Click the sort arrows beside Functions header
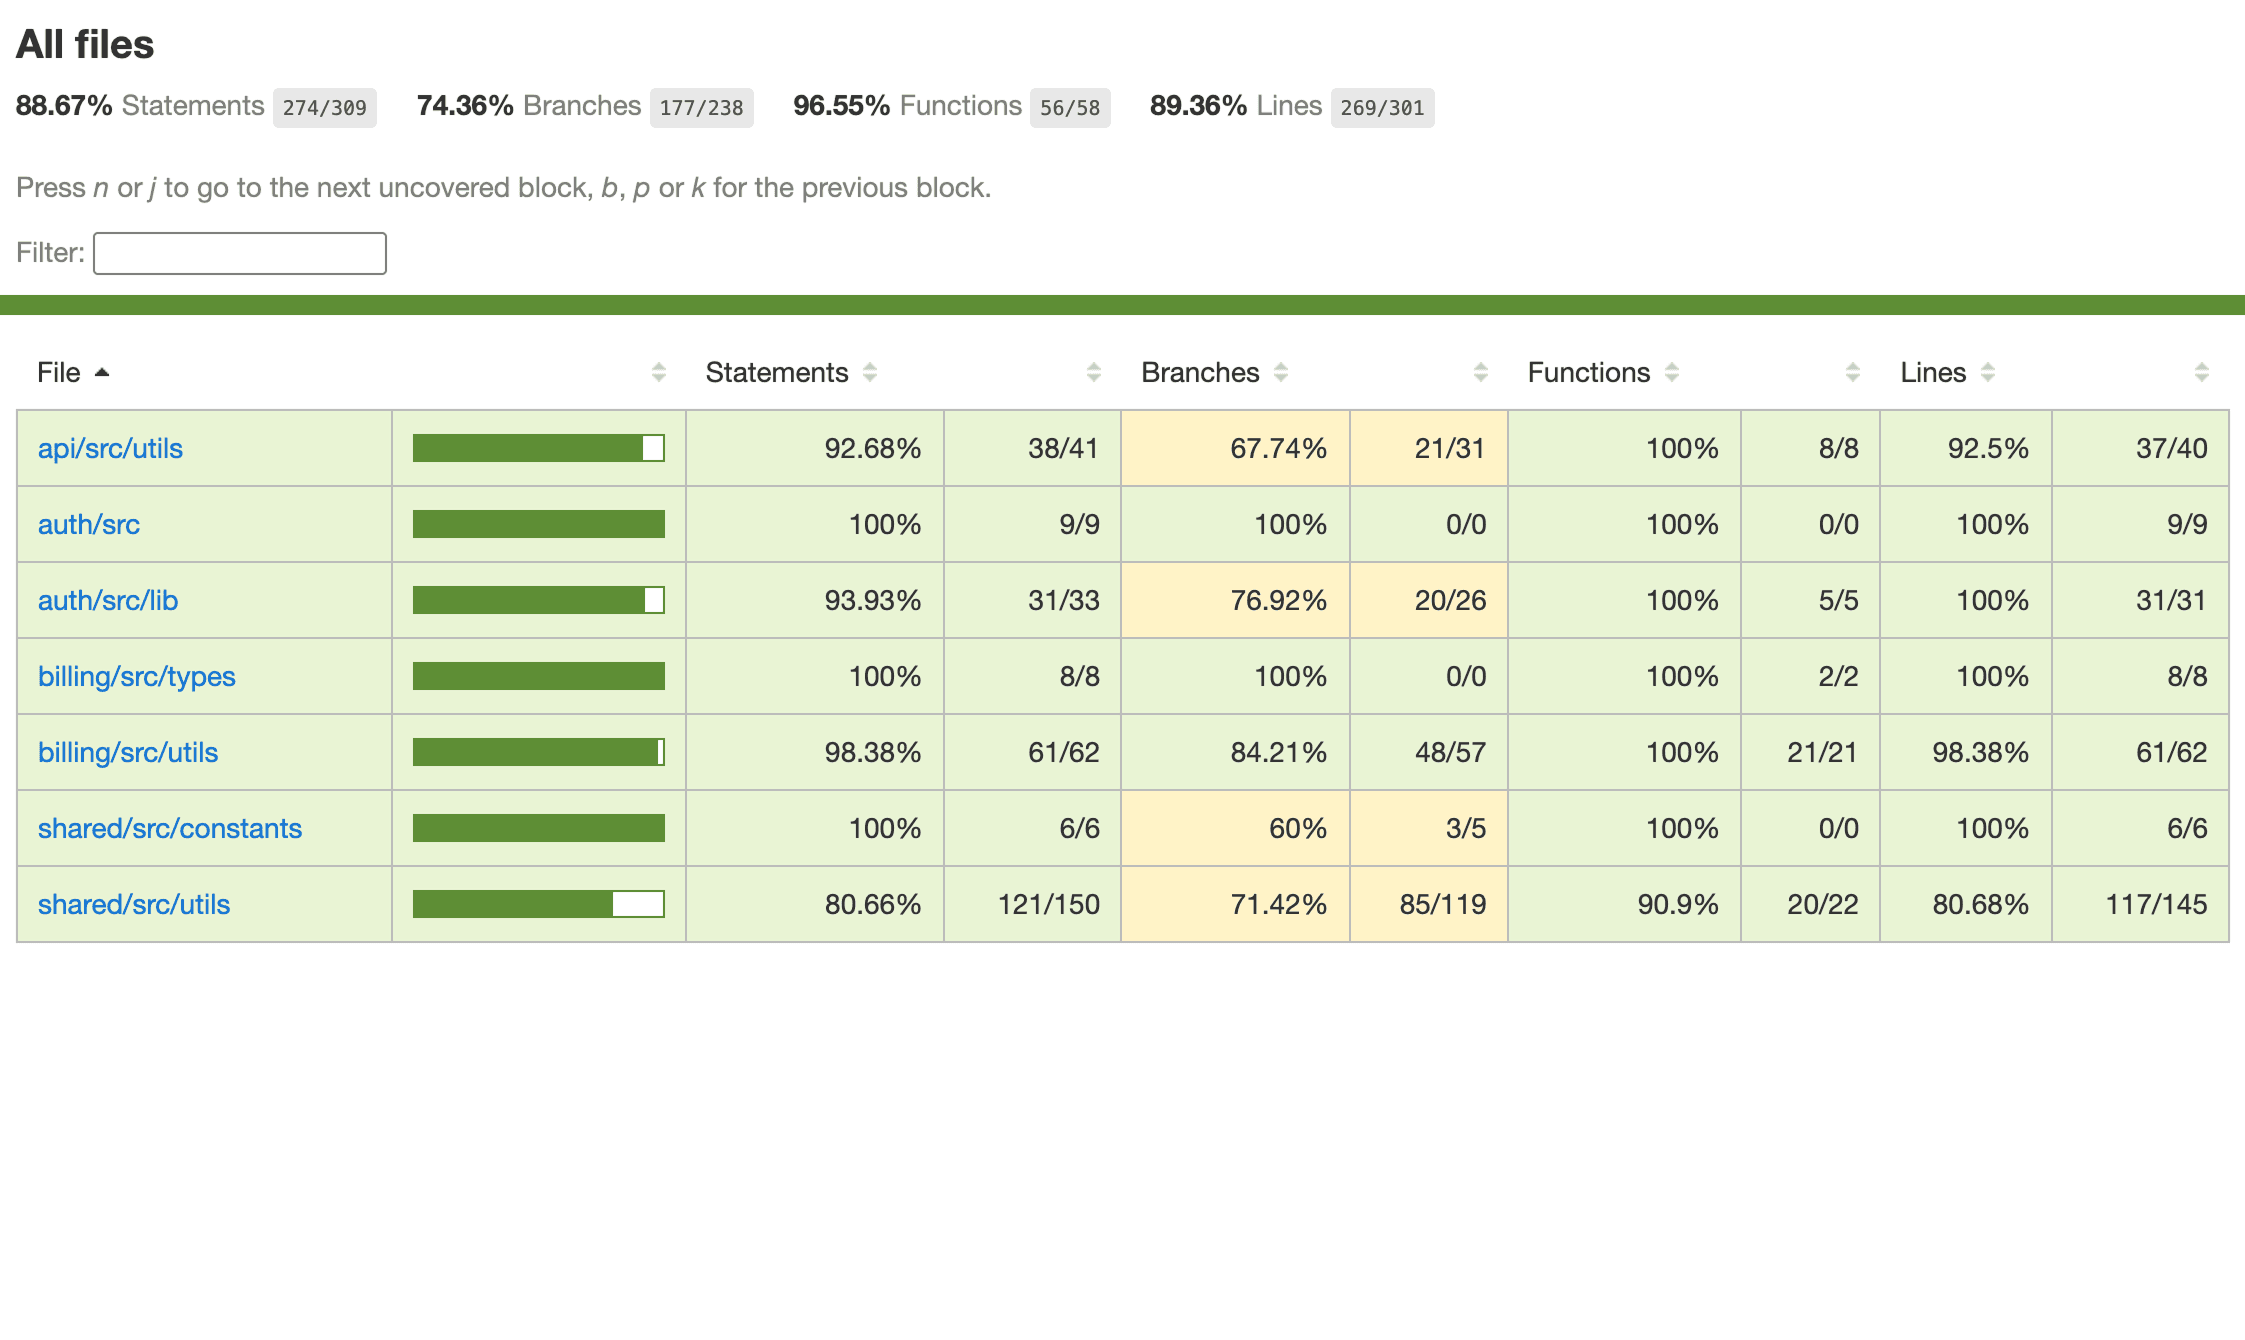Screen dimensions: 2245x1340 click(1672, 371)
